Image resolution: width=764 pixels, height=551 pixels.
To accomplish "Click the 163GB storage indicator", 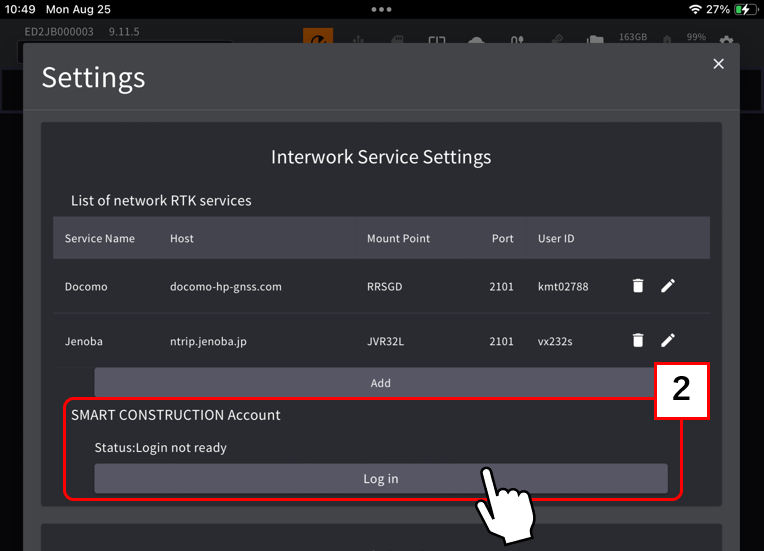I will point(632,37).
